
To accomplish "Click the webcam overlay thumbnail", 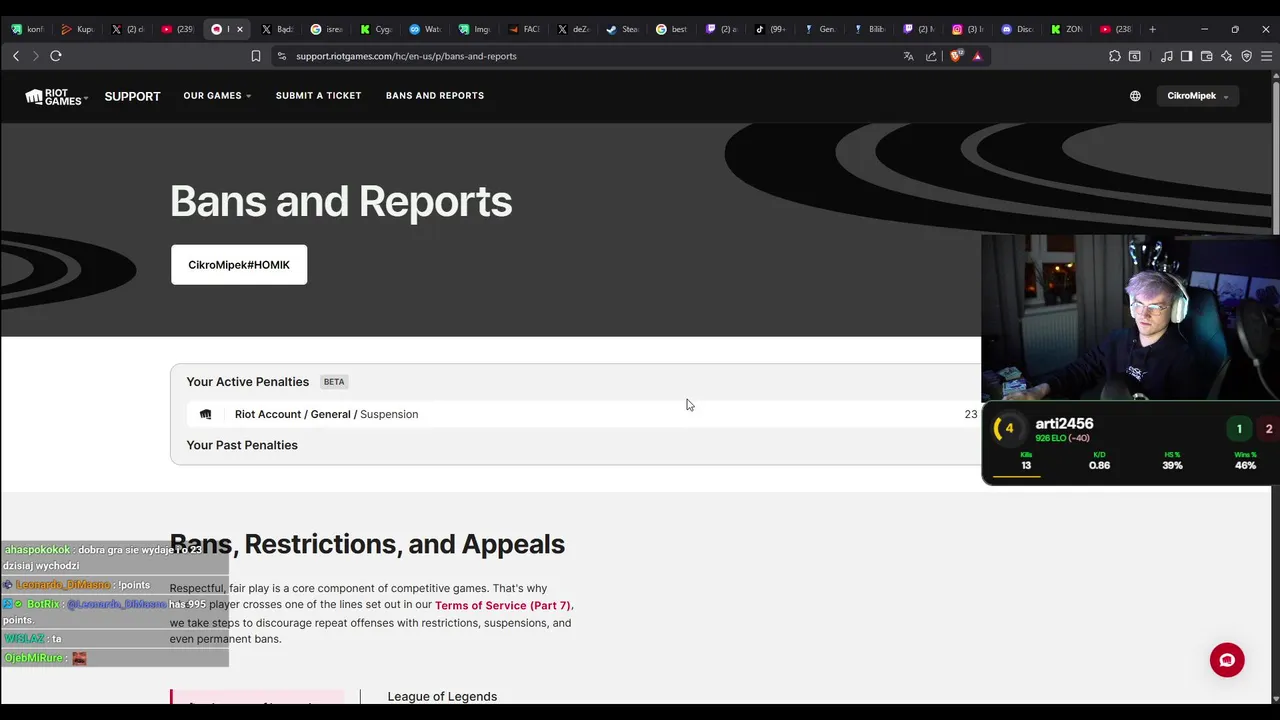I will pyautogui.click(x=1130, y=318).
